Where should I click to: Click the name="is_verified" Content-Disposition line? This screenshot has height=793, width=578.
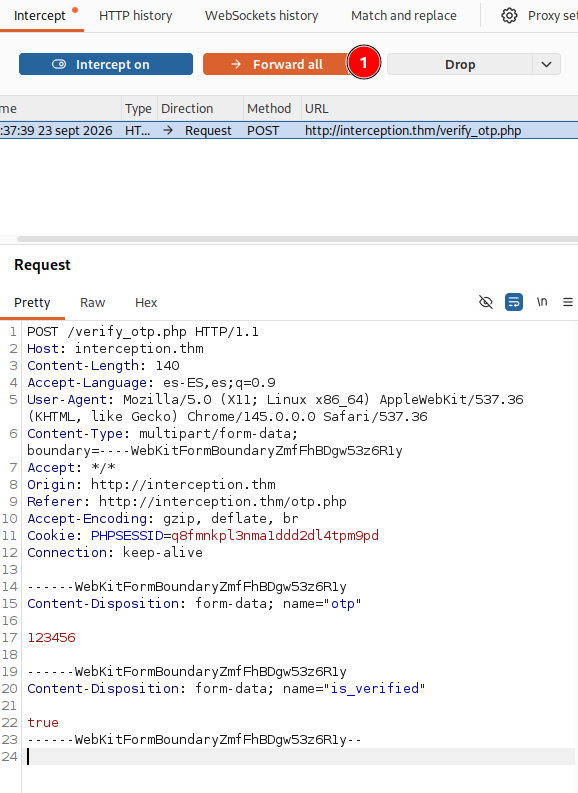click(226, 688)
